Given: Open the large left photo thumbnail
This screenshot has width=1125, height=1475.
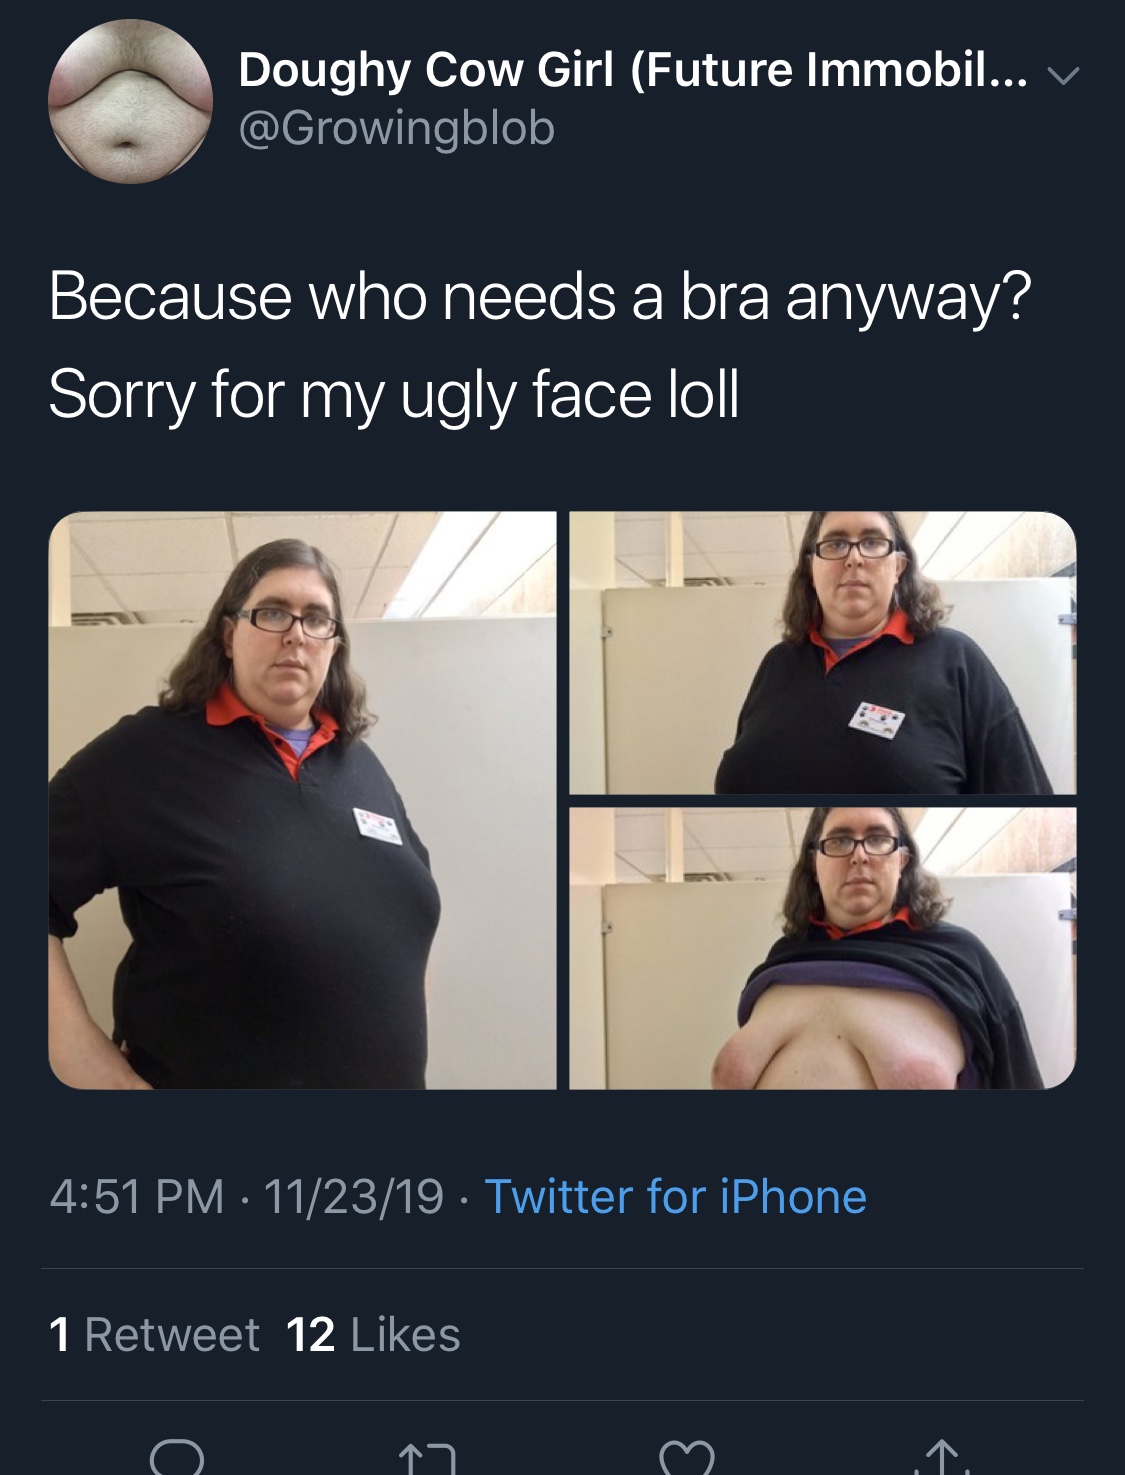Looking at the screenshot, I should click(302, 800).
